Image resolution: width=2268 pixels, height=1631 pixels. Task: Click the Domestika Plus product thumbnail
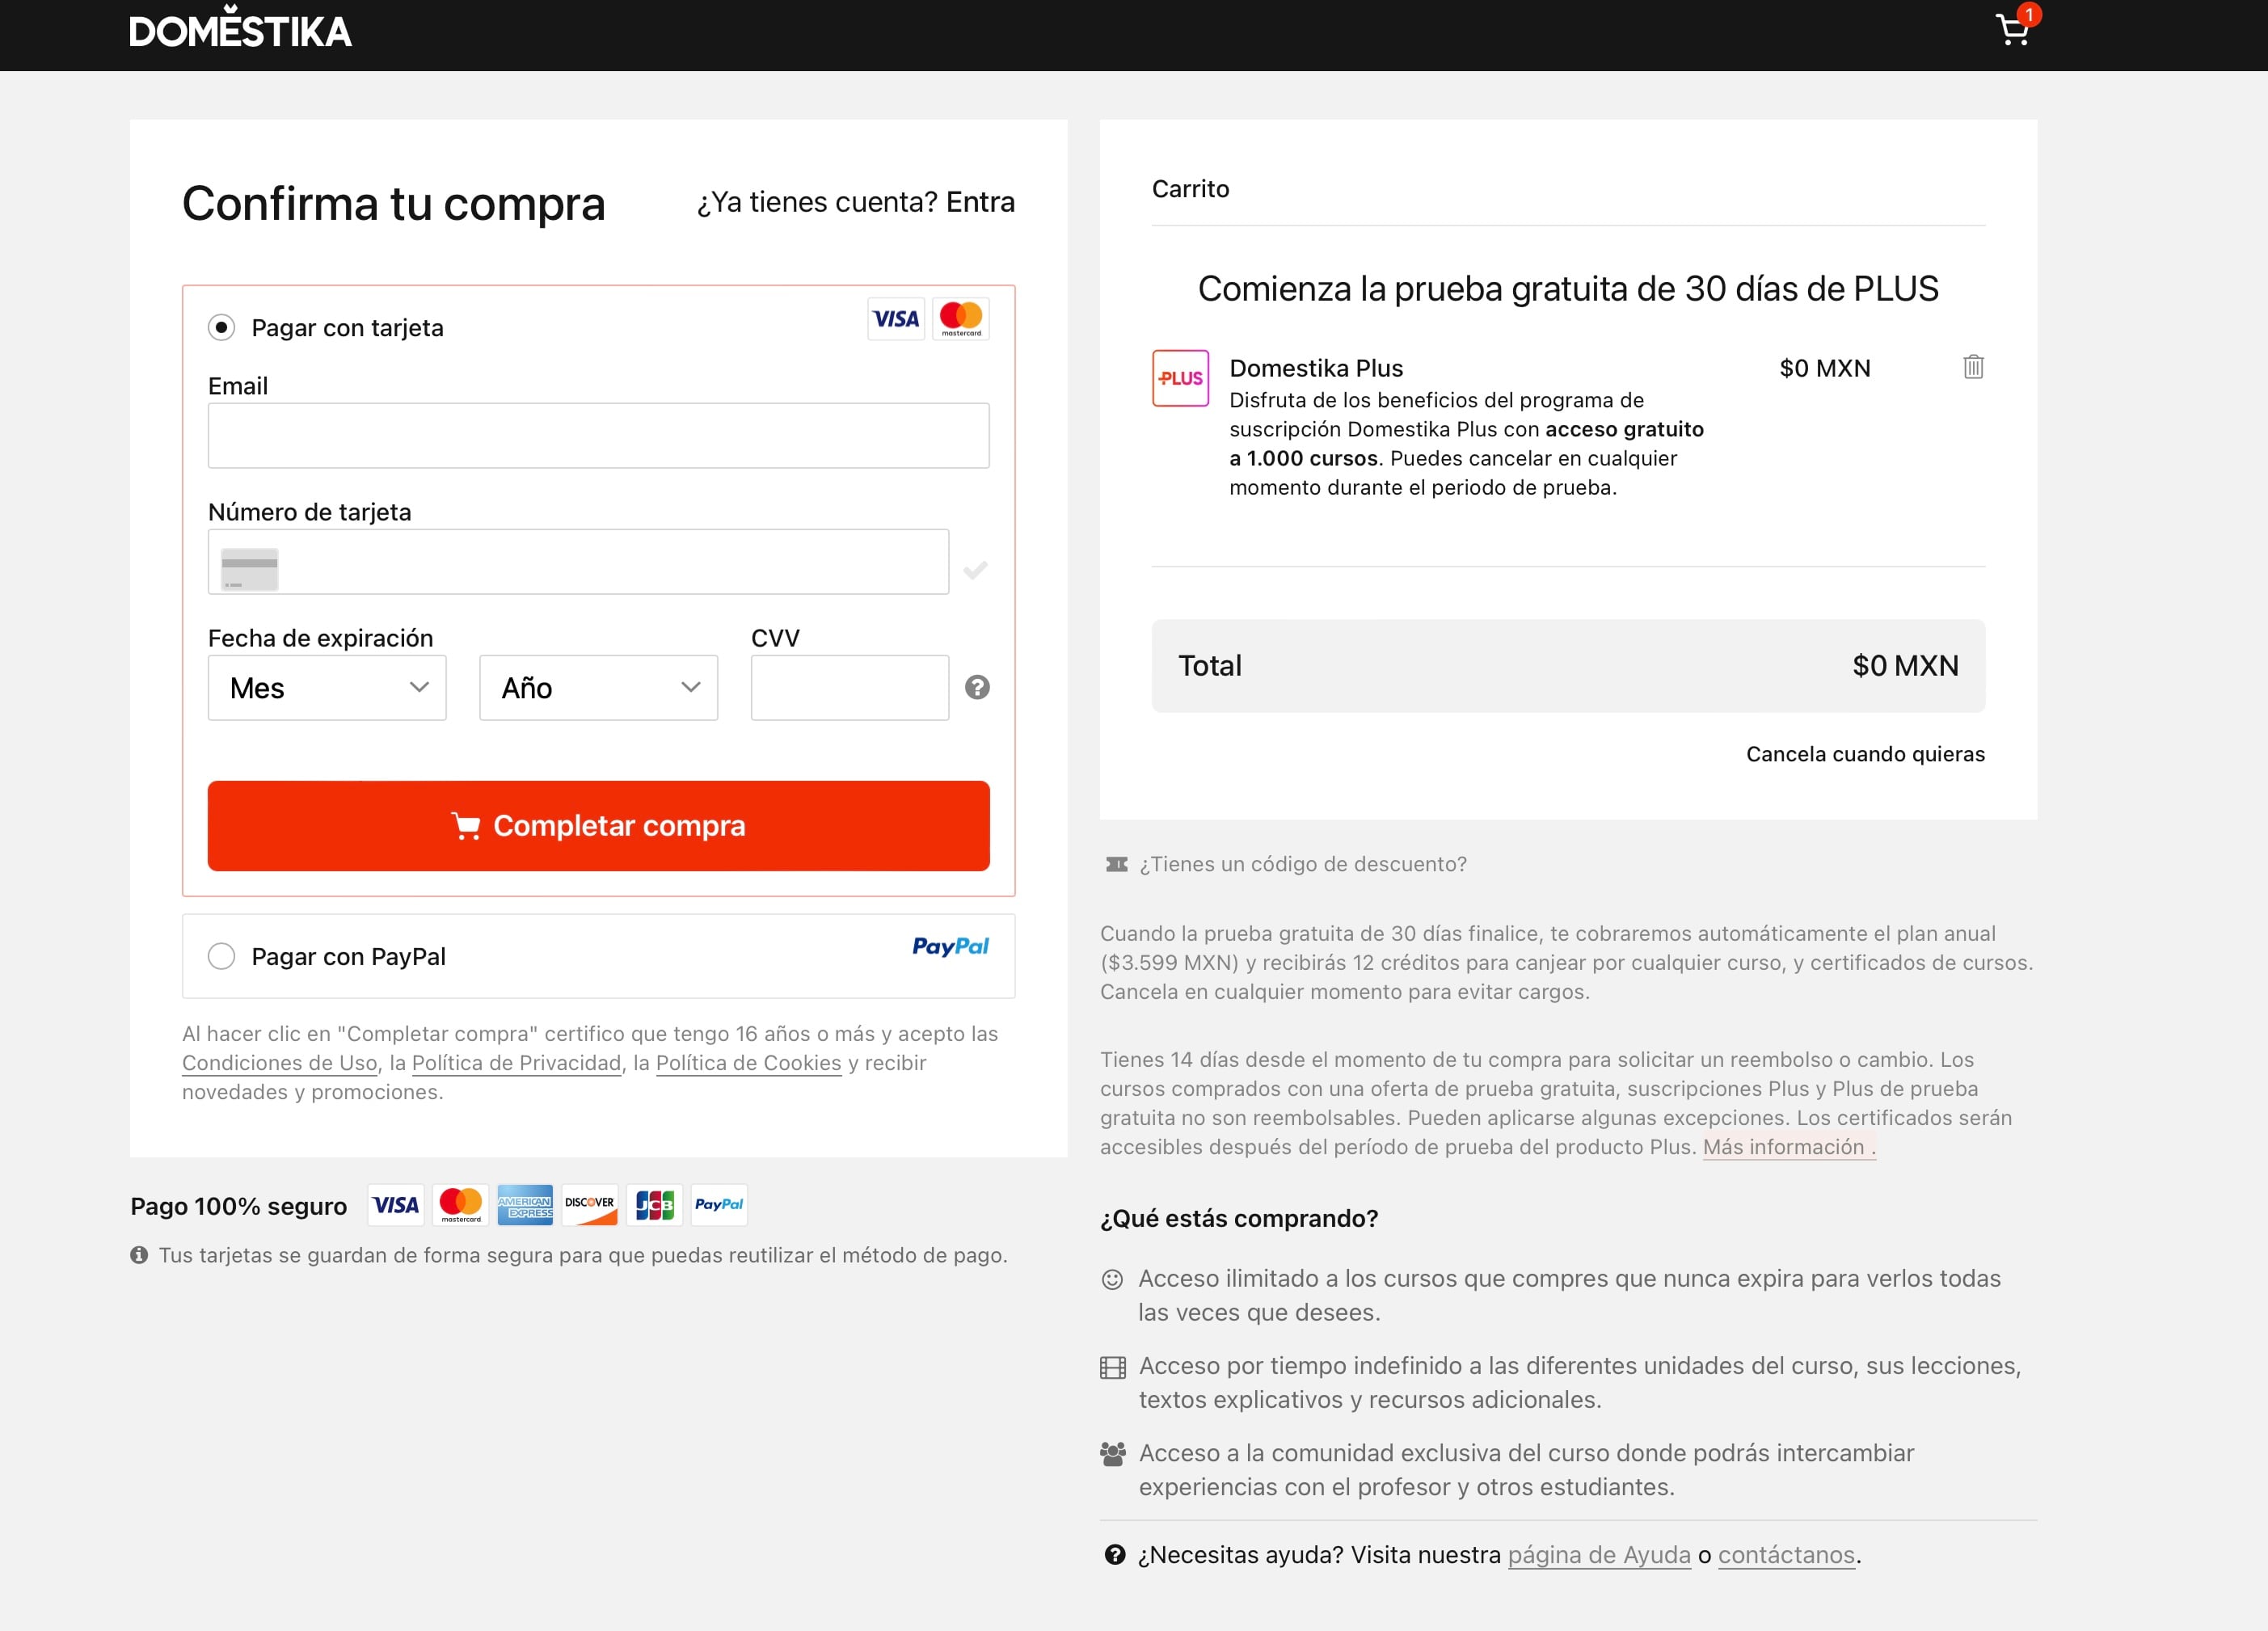(1180, 378)
